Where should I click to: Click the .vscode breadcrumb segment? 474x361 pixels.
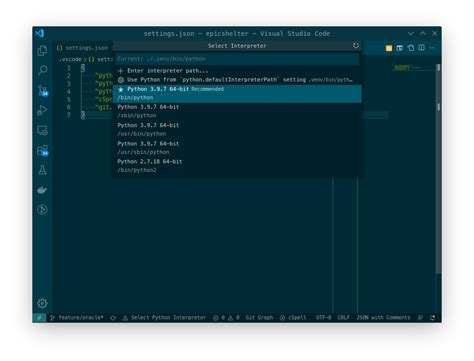coord(70,59)
